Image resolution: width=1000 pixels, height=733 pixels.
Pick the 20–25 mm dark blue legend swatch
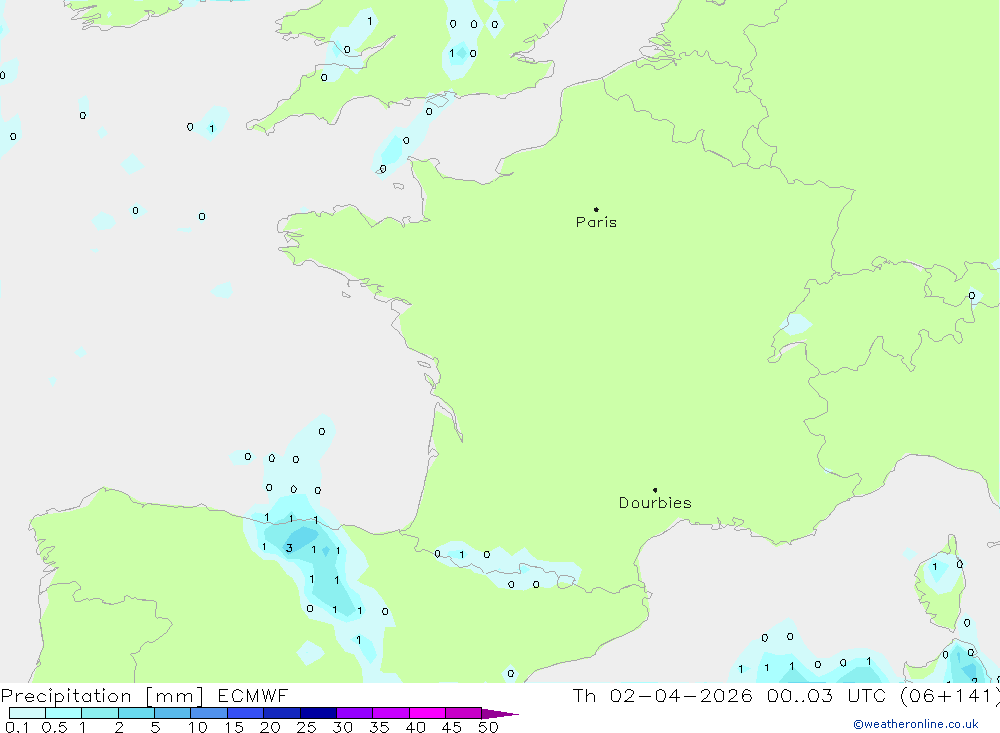coord(282,713)
